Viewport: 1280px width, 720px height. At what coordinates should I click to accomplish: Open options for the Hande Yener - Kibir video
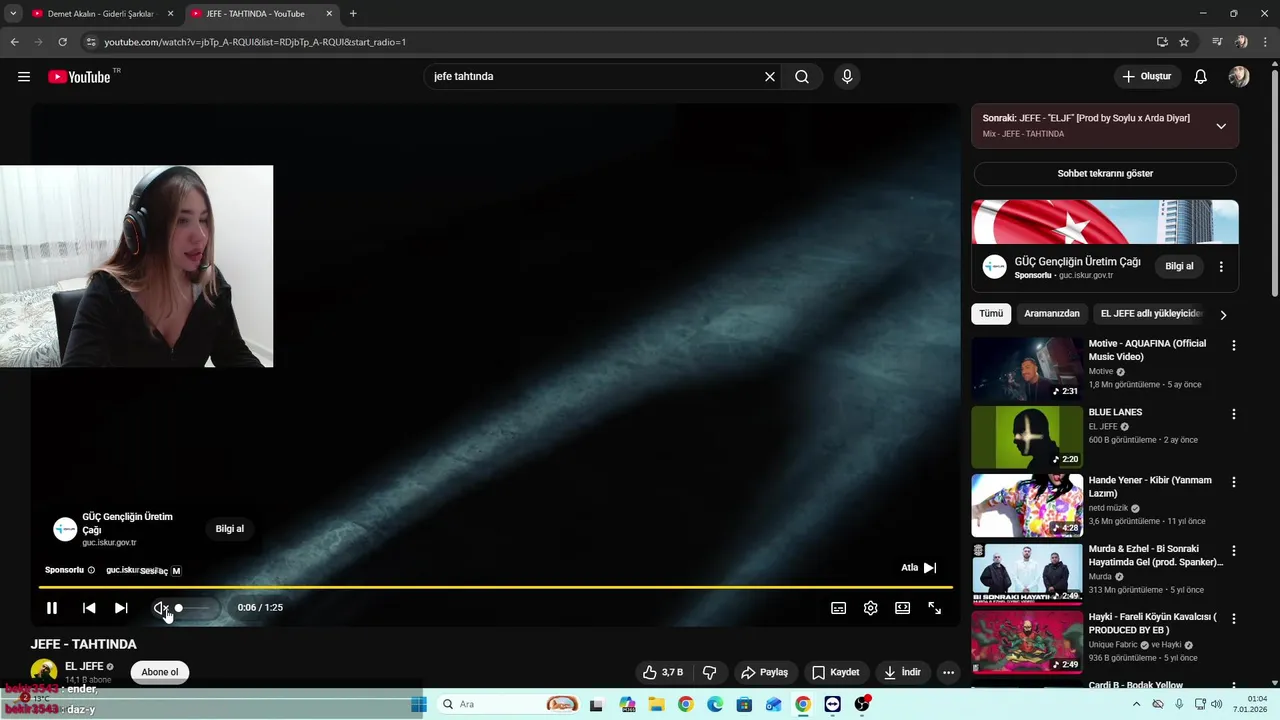pos(1234,482)
